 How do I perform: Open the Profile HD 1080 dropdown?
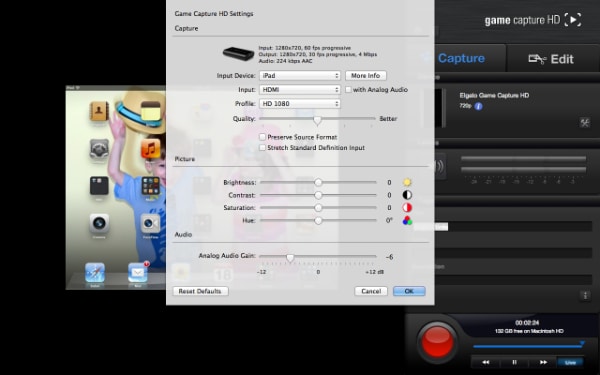coord(300,104)
